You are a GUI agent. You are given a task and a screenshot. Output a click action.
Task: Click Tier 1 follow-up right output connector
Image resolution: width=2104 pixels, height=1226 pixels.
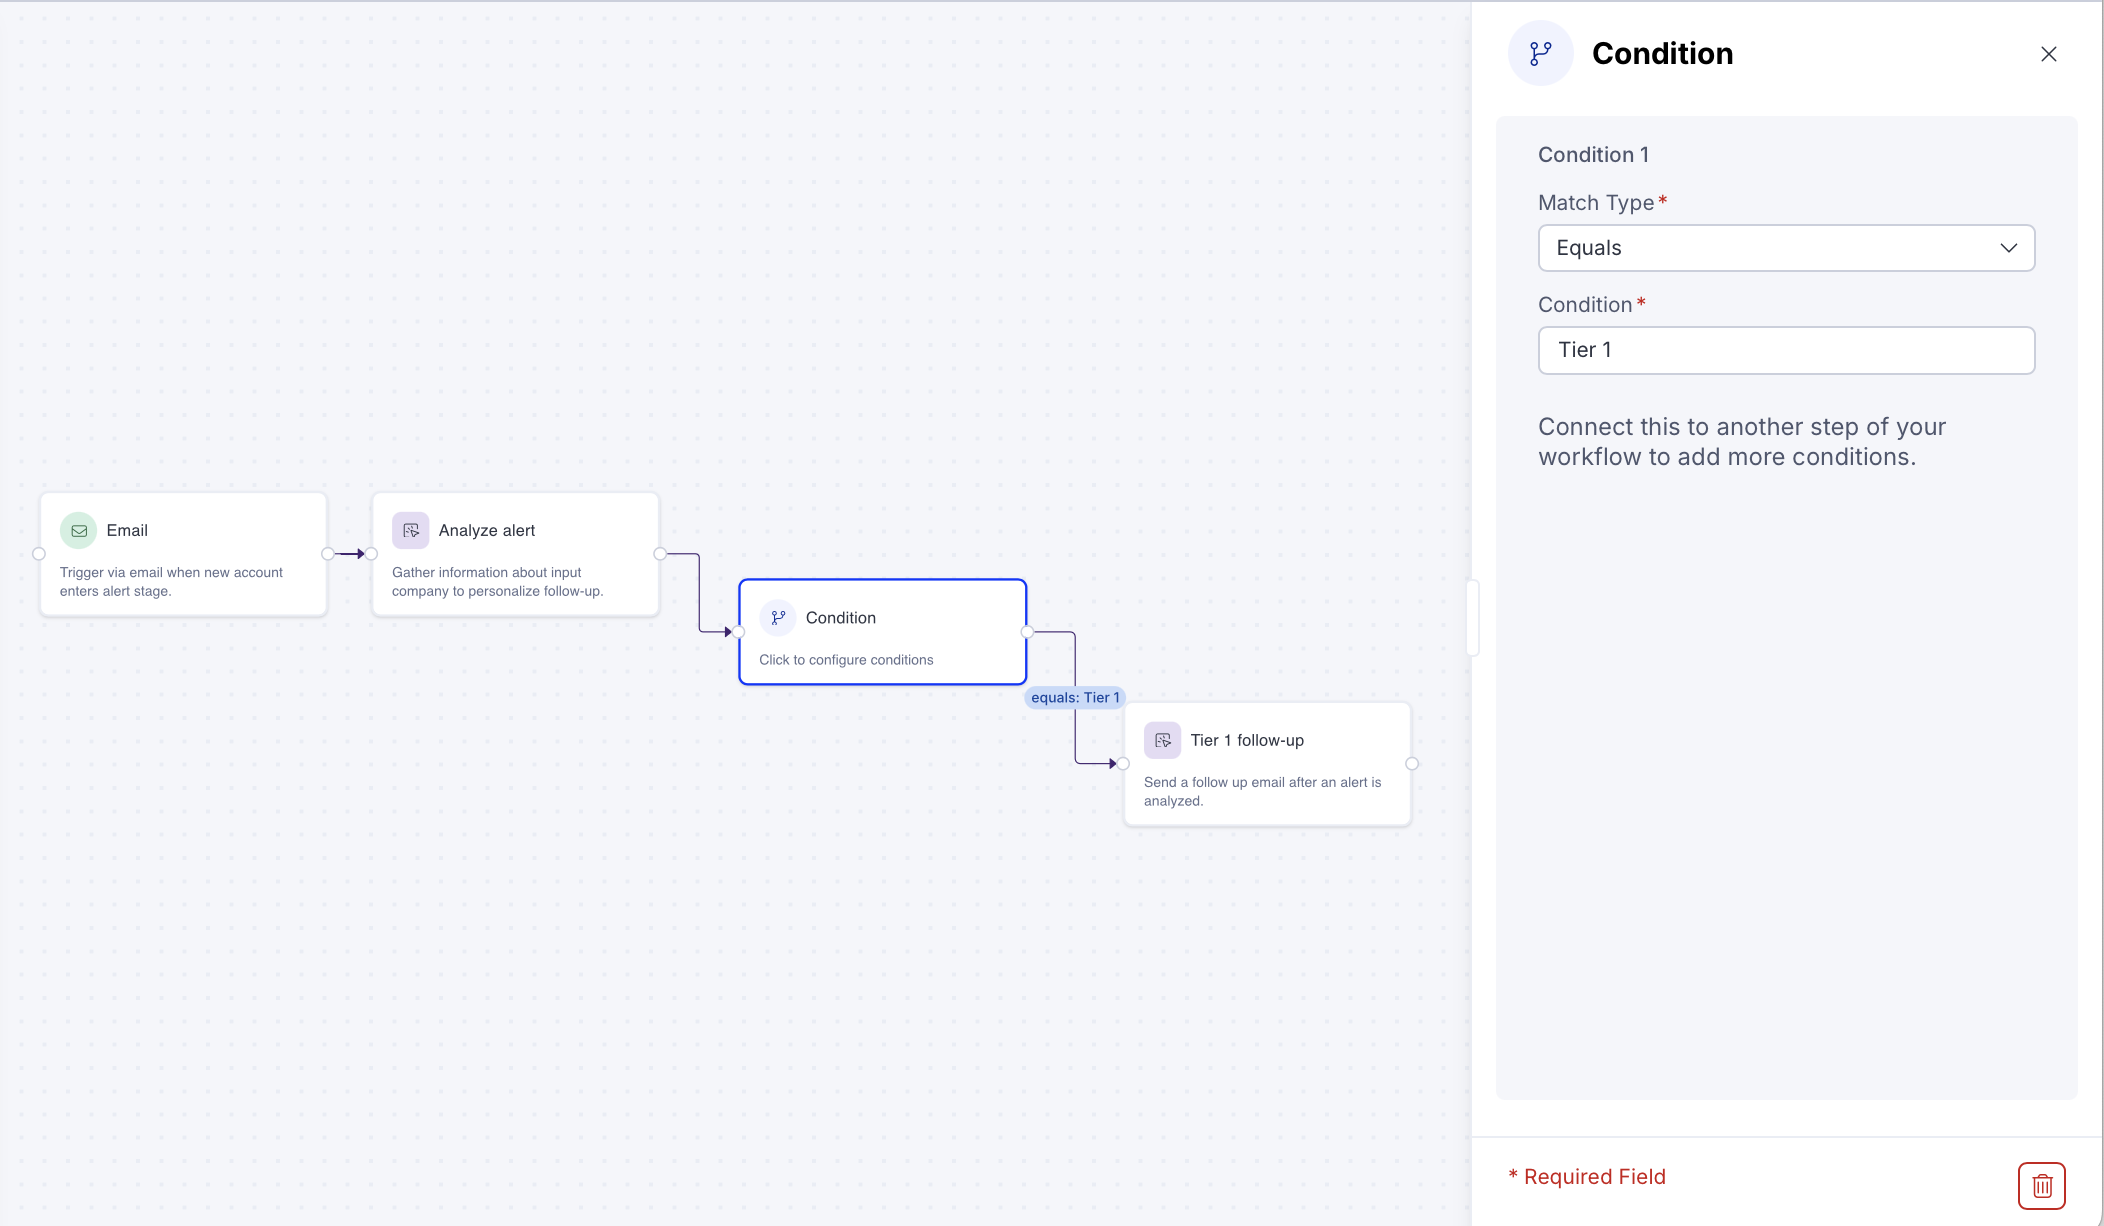tap(1412, 764)
